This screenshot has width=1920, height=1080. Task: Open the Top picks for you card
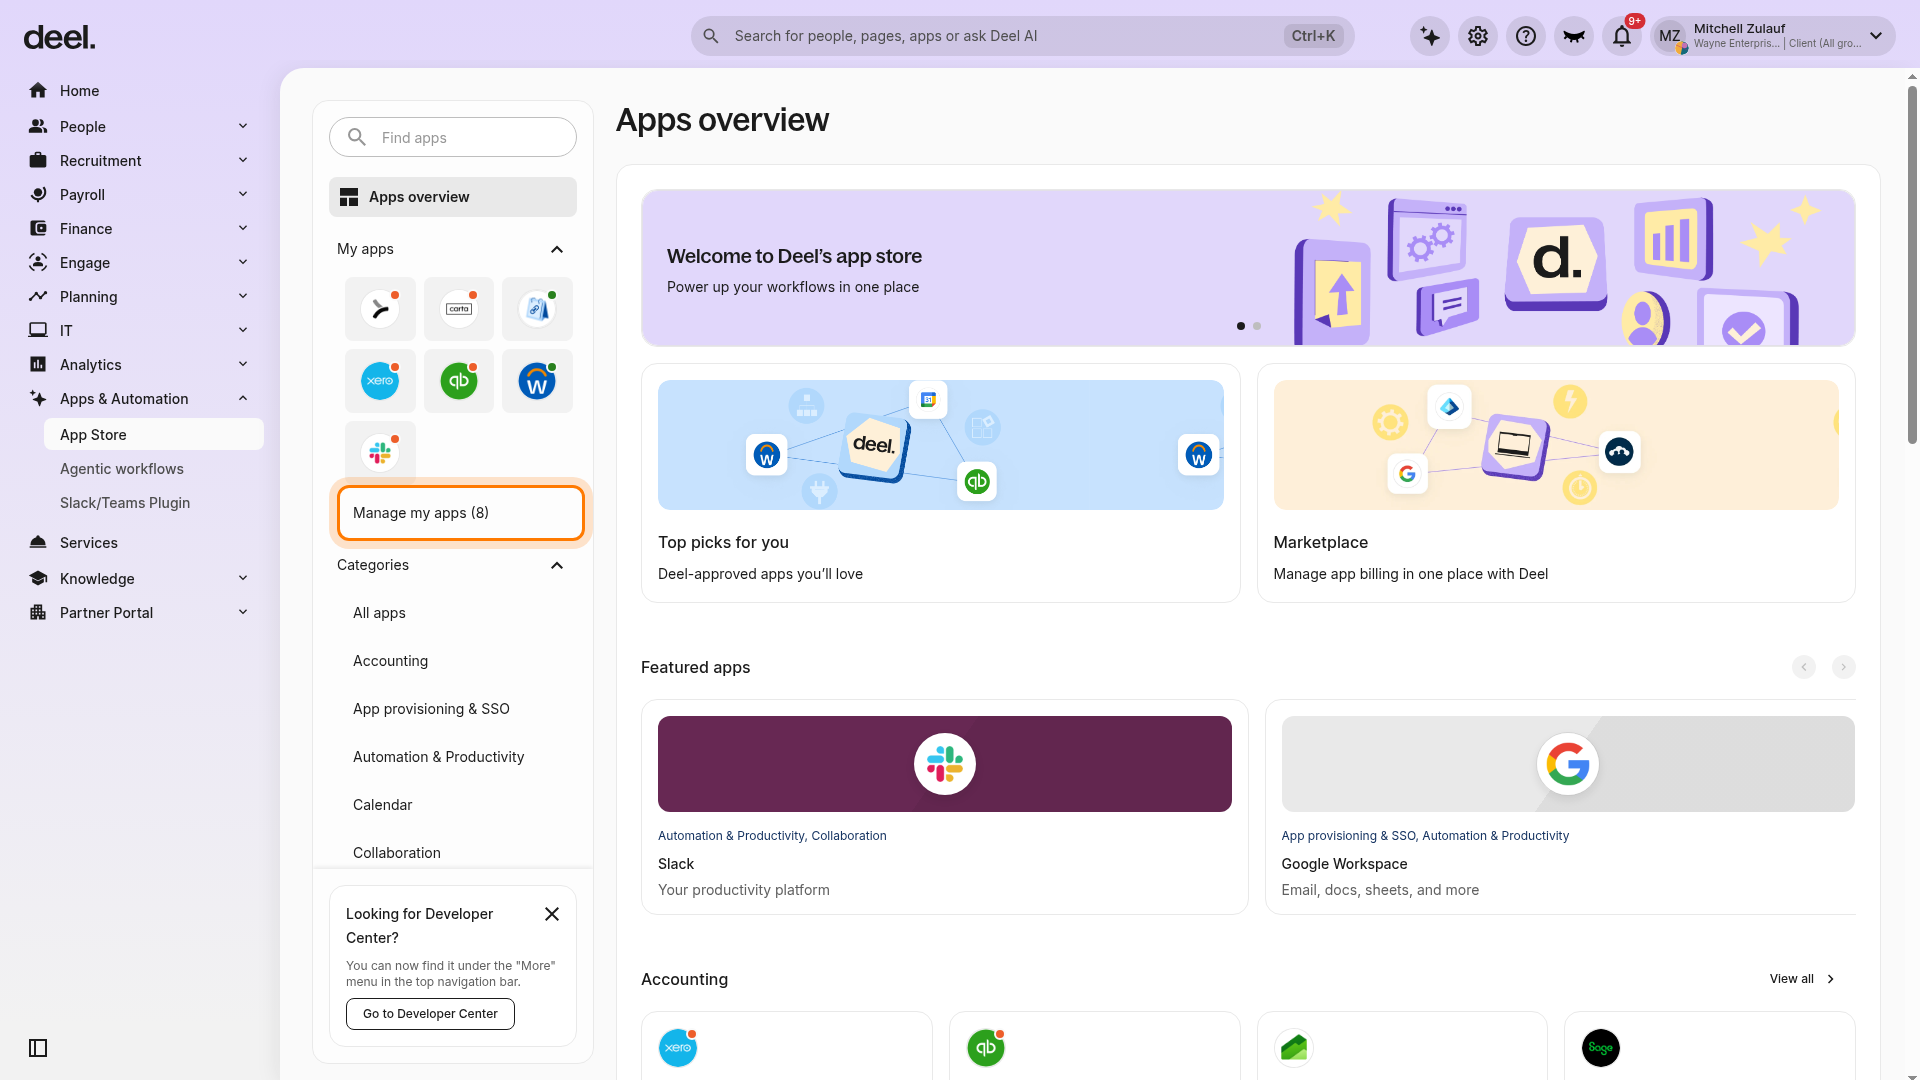pos(941,483)
